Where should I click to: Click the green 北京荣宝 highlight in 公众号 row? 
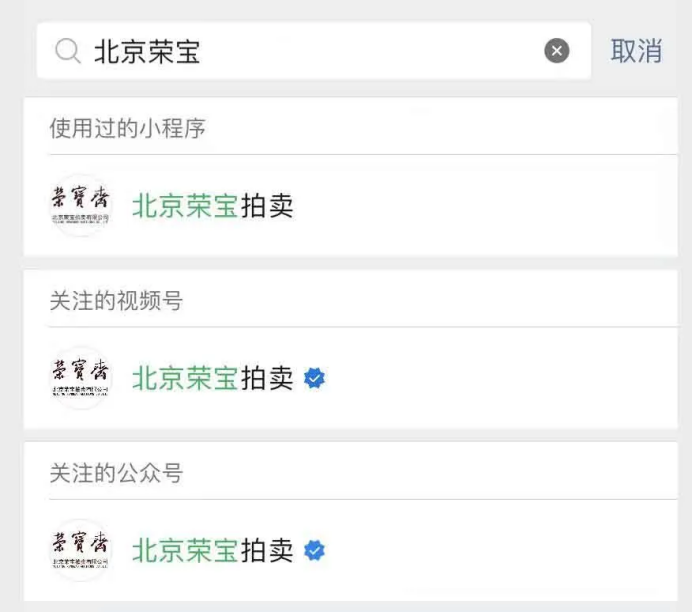[x=185, y=550]
